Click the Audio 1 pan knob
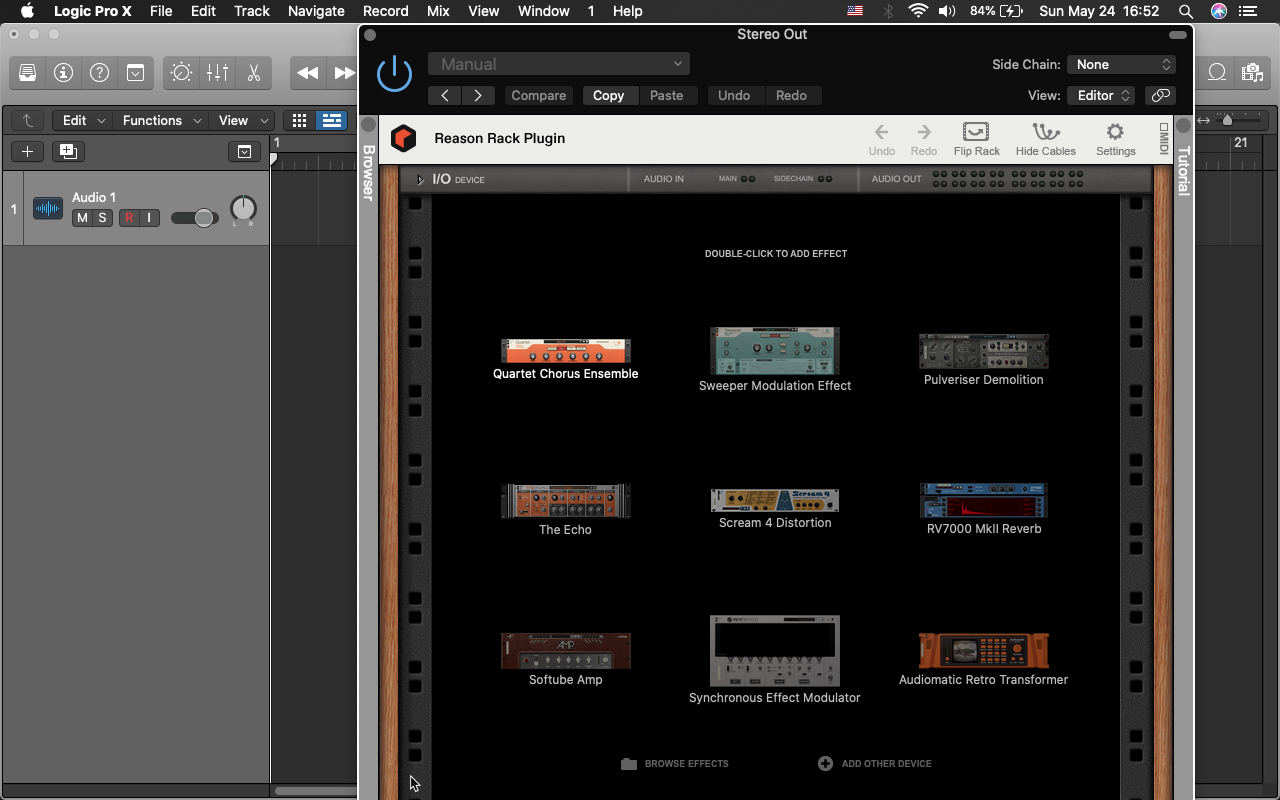This screenshot has height=800, width=1280. pyautogui.click(x=243, y=209)
